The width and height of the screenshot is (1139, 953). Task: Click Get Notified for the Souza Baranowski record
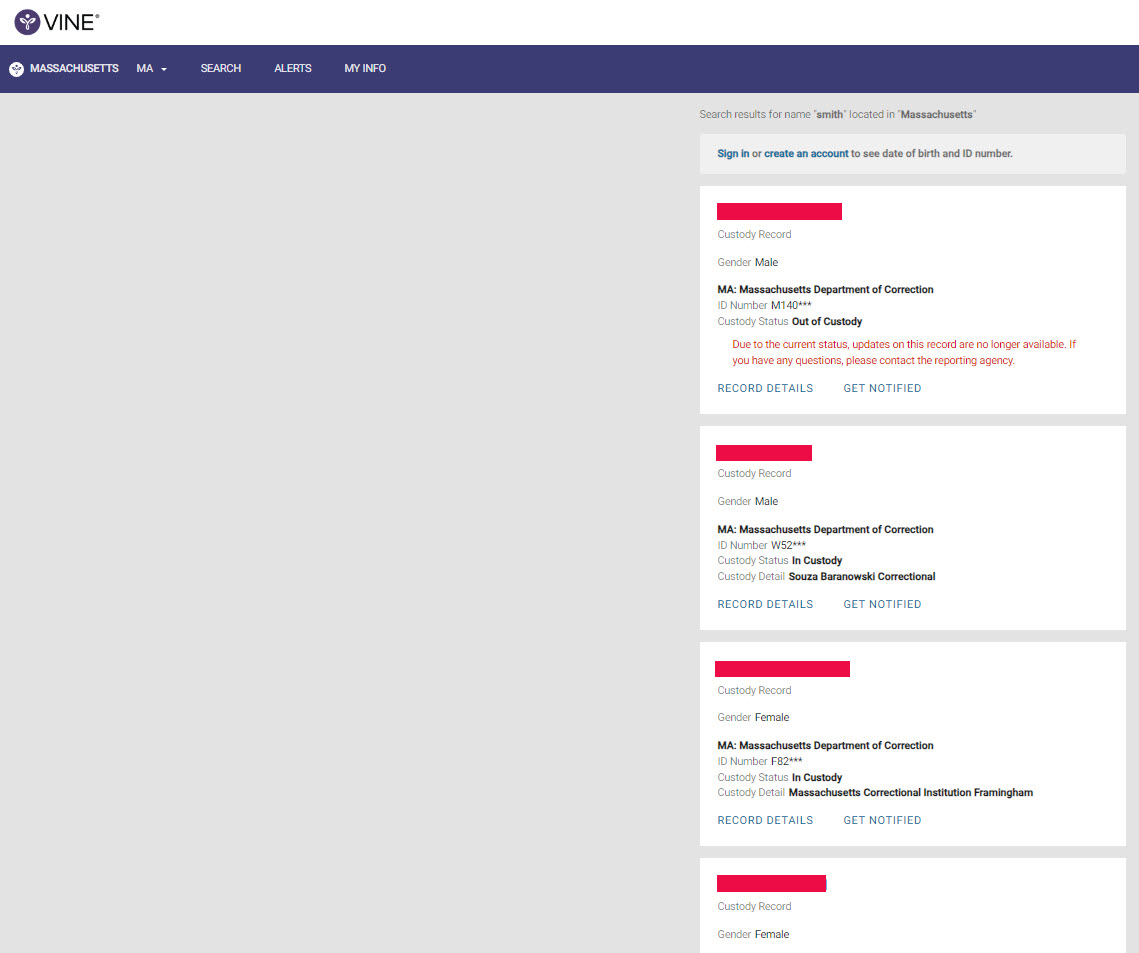pyautogui.click(x=882, y=604)
